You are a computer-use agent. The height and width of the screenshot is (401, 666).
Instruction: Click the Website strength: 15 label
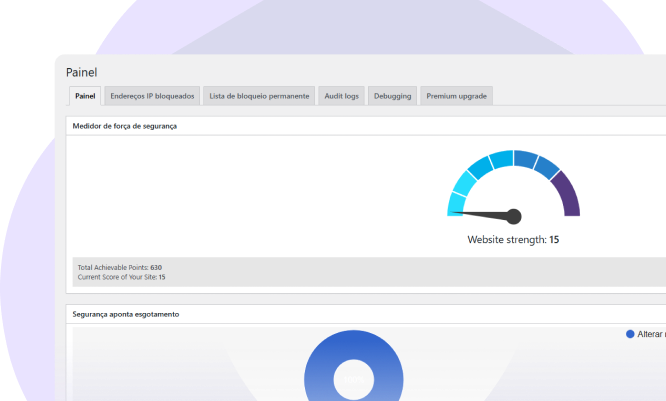513,240
